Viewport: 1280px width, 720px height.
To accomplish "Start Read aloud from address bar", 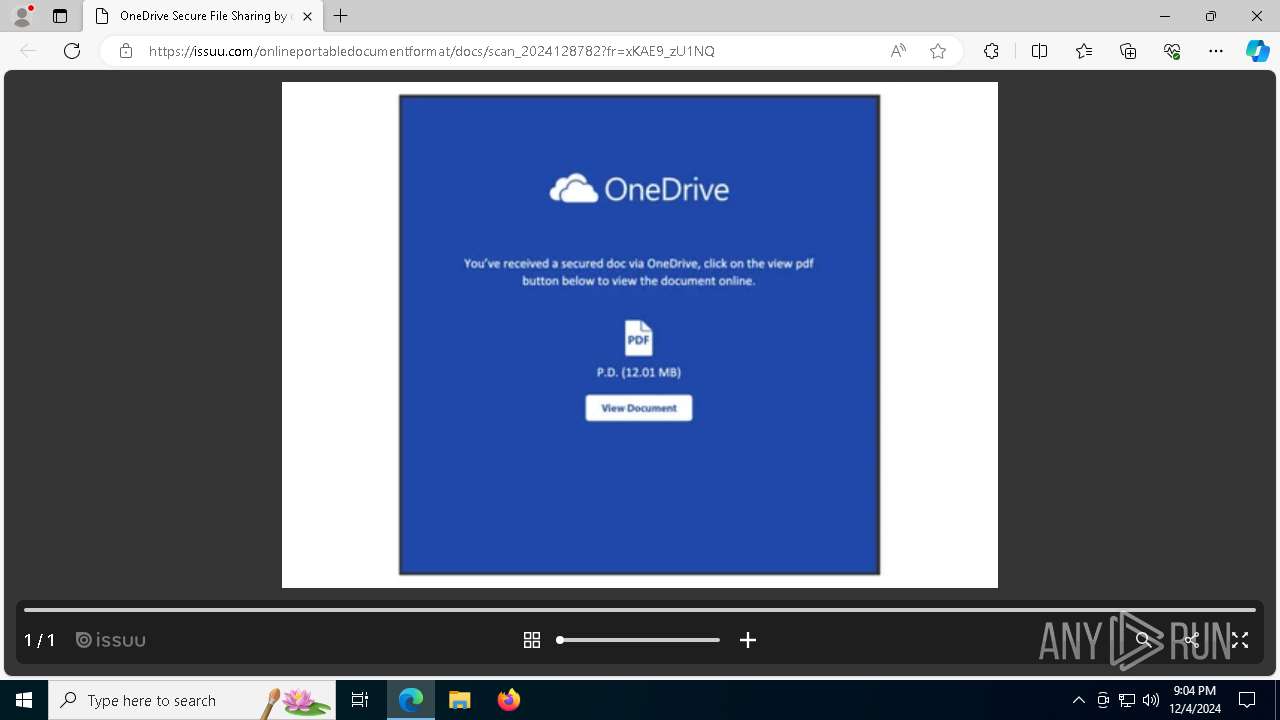I will (898, 51).
